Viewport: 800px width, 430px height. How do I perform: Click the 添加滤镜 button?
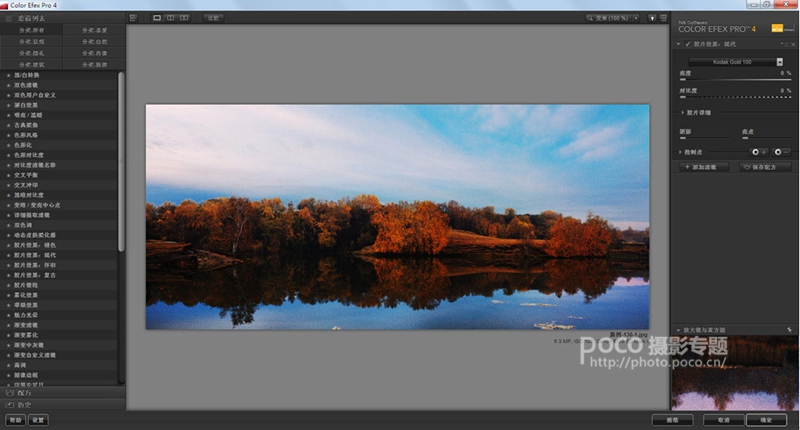click(704, 167)
